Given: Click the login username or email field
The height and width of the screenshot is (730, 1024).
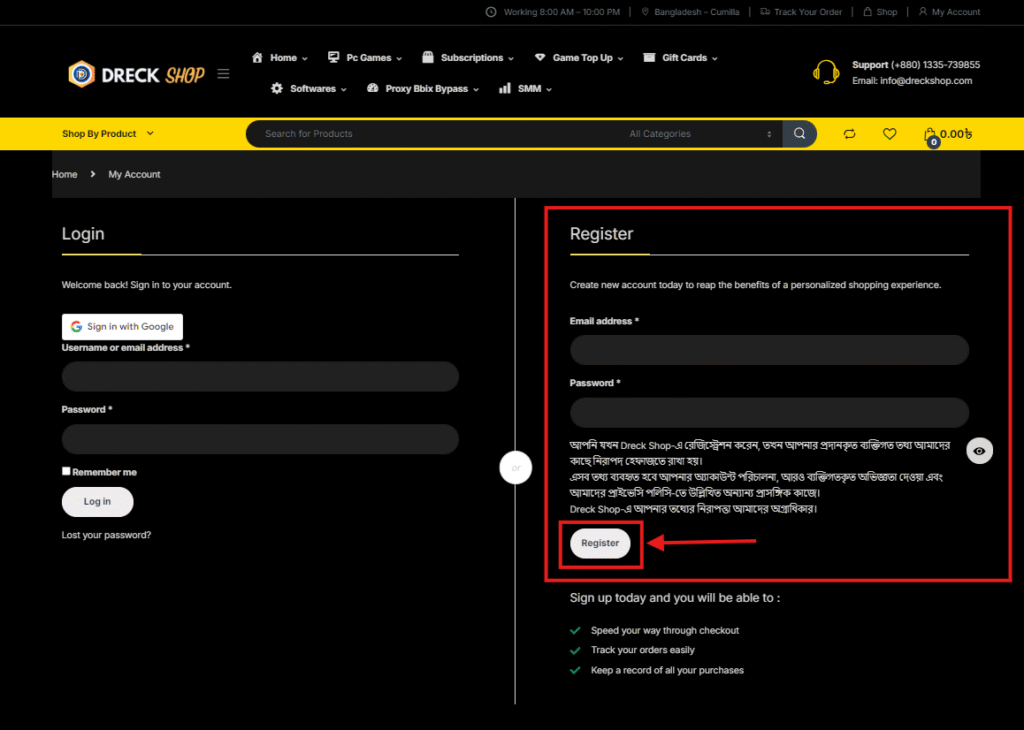Looking at the screenshot, I should coord(260,377).
